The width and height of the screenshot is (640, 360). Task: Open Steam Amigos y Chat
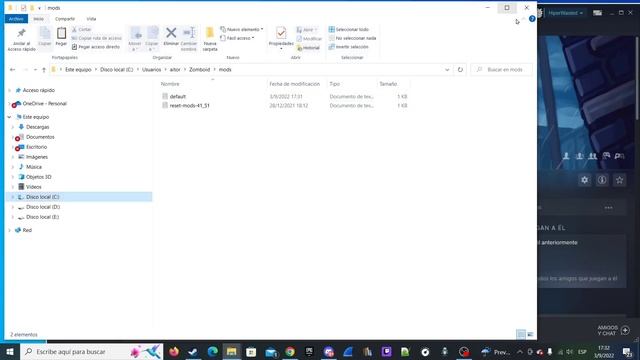coord(613,330)
